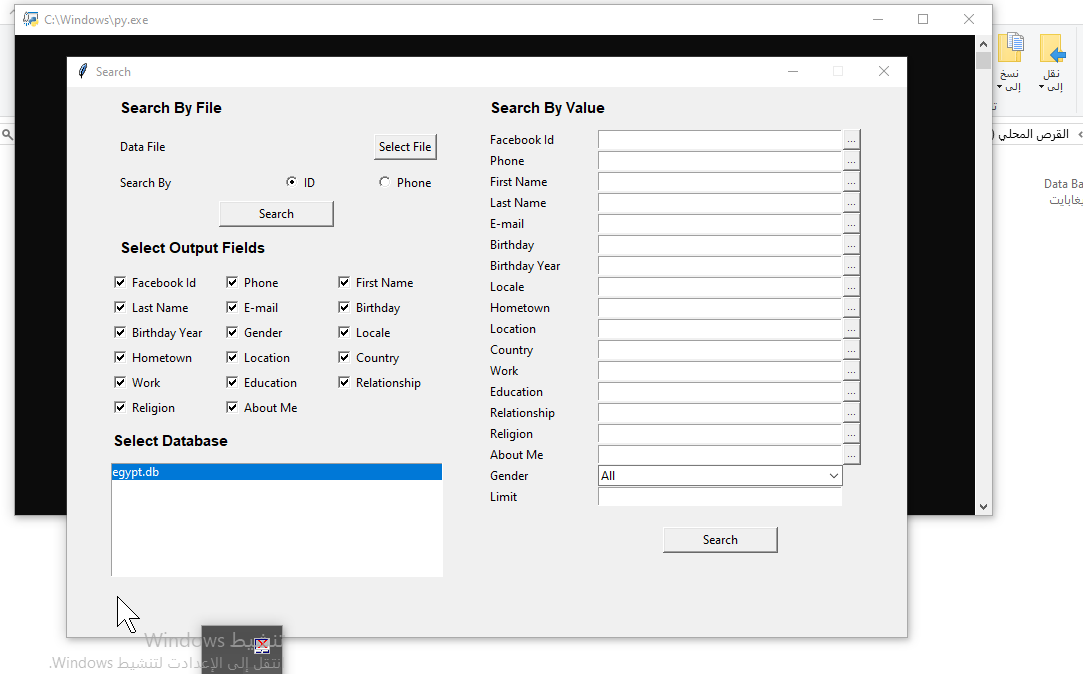This screenshot has width=1083, height=674.
Task: Toggle the Religion output field checkbox
Action: tap(121, 408)
